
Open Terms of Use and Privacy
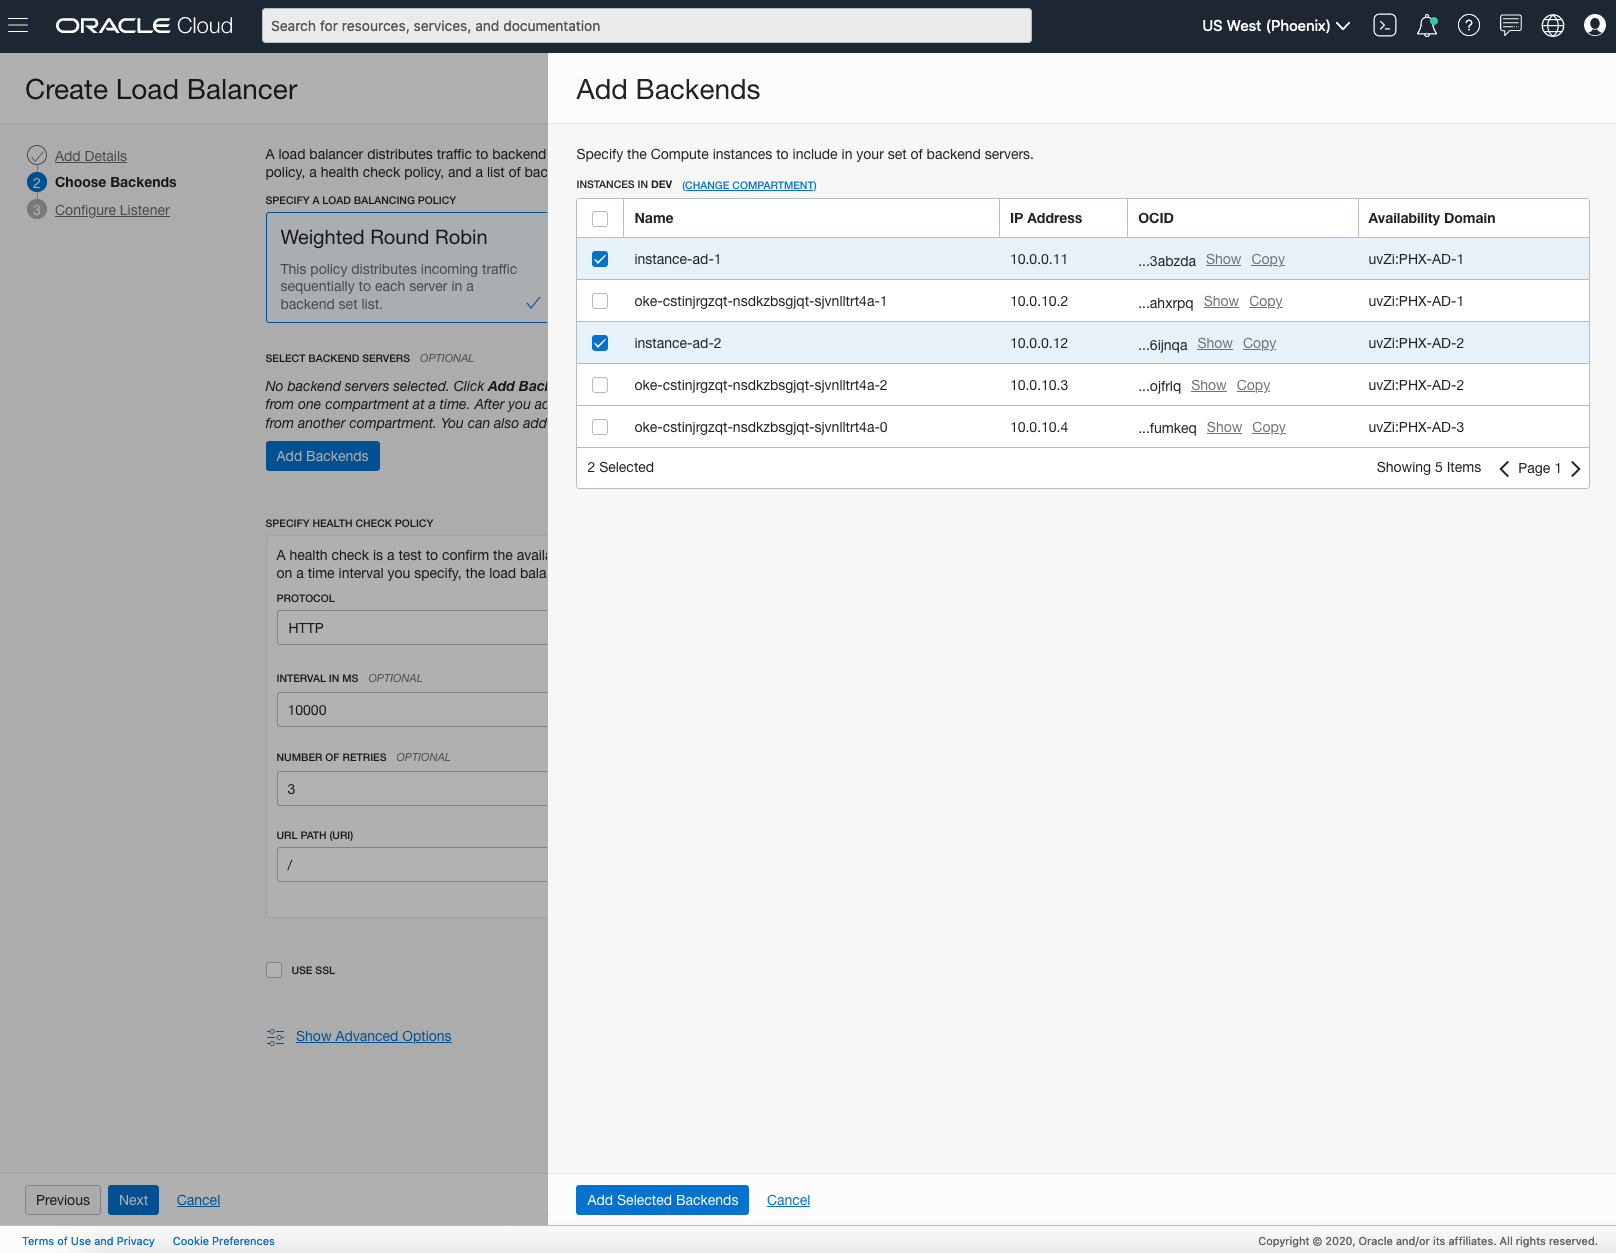[x=88, y=1241]
